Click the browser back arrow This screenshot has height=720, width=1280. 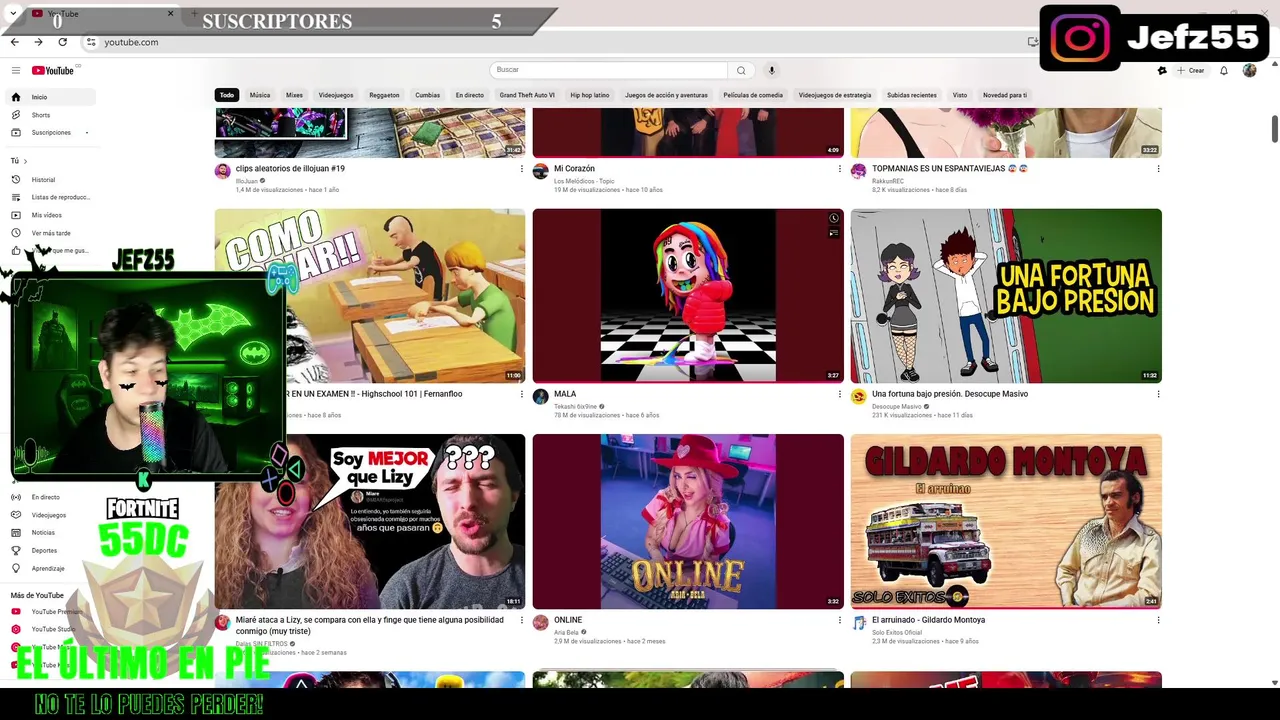point(15,42)
